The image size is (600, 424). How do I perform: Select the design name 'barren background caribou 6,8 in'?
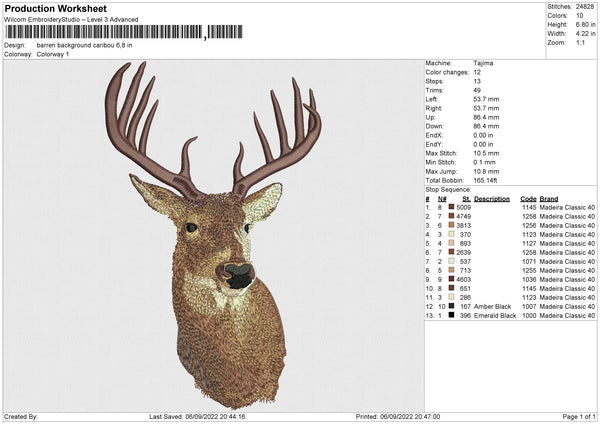(x=85, y=45)
